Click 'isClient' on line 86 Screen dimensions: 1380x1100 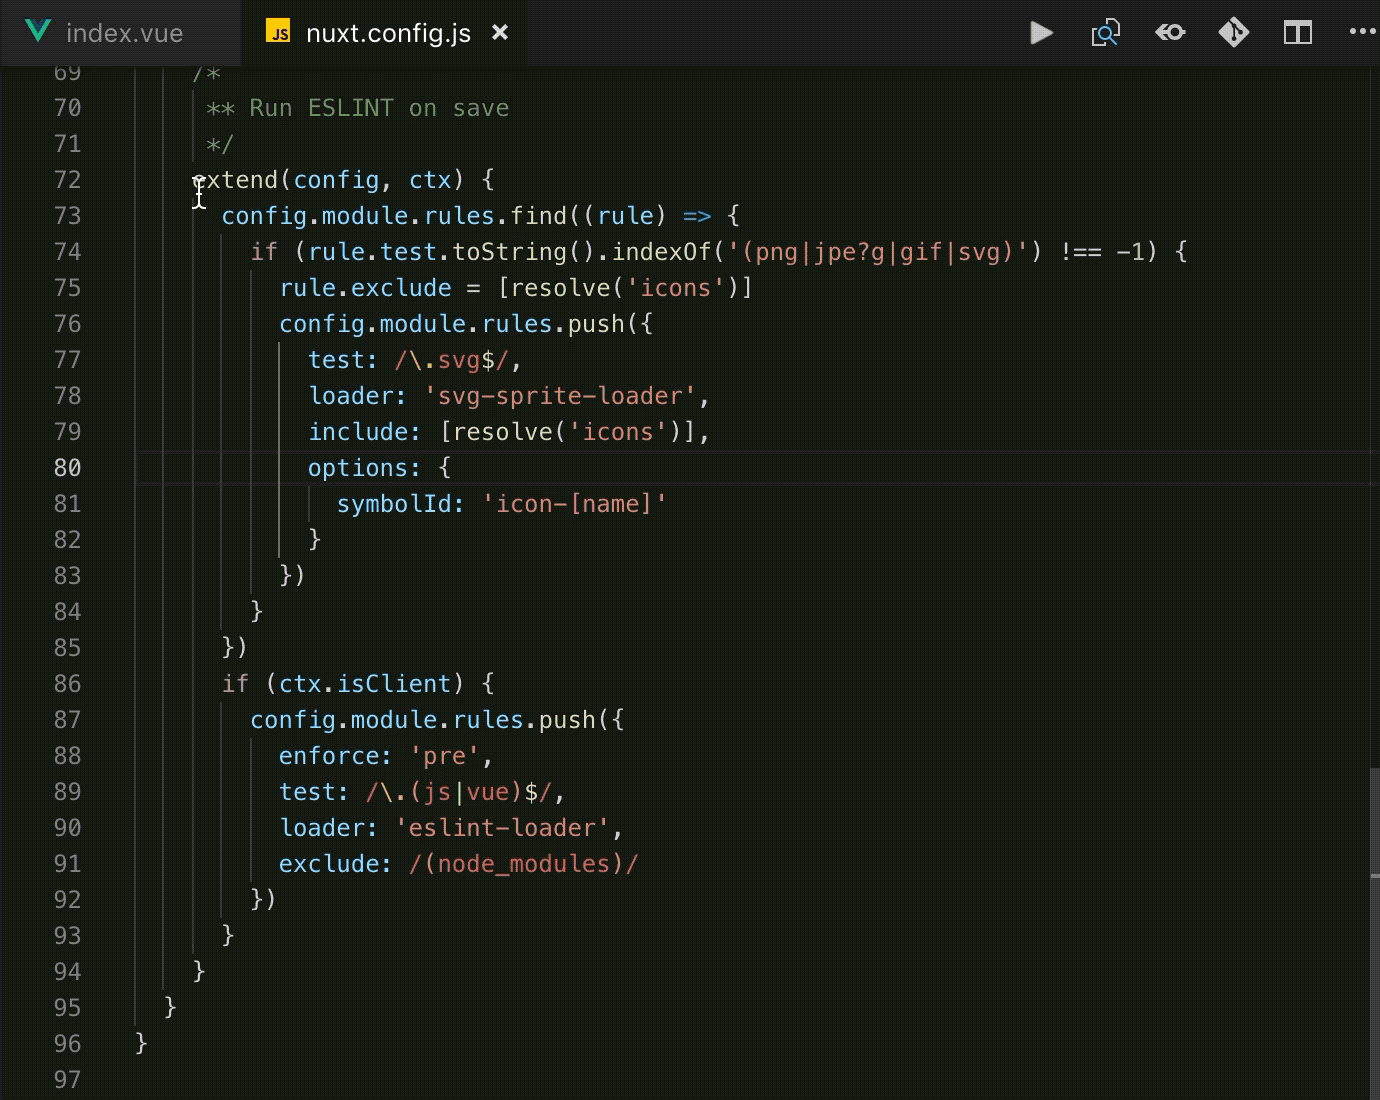tap(394, 684)
